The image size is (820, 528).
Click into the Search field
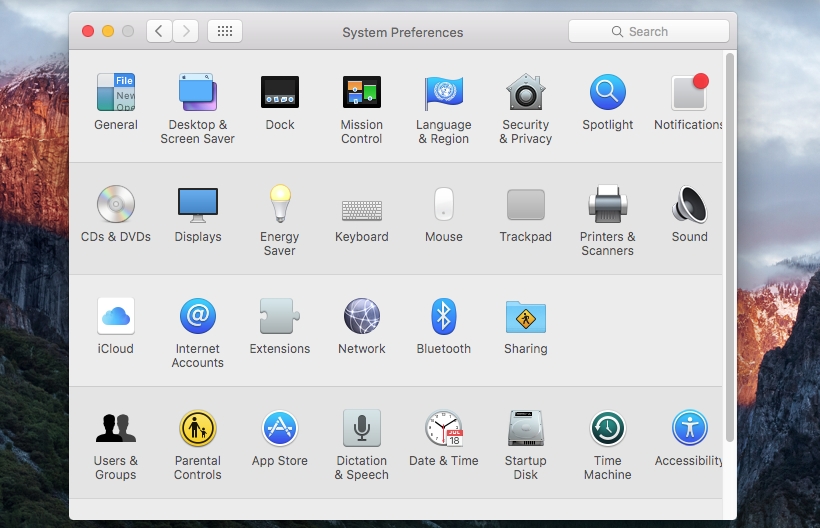[x=648, y=31]
